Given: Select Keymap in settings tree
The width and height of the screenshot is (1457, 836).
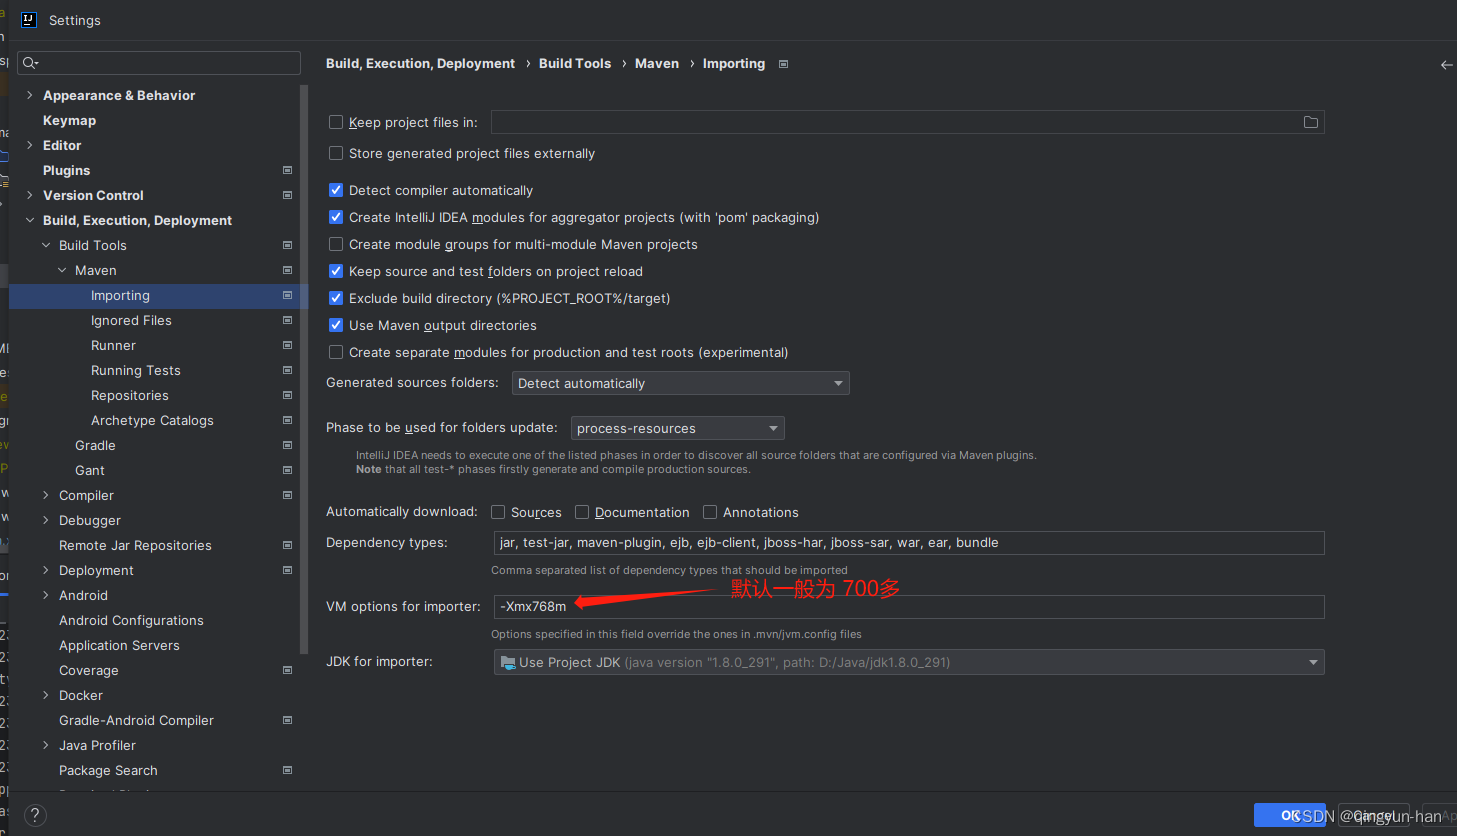Looking at the screenshot, I should [69, 120].
